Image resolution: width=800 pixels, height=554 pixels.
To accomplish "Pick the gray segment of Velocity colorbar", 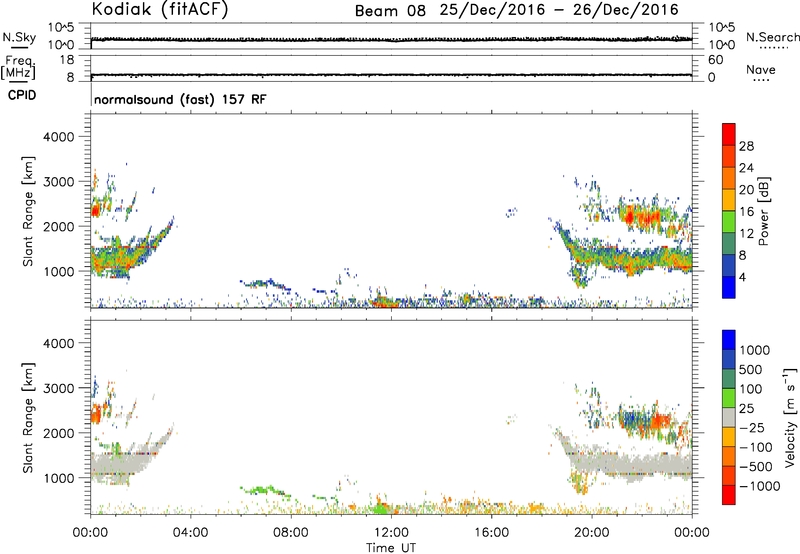I will (x=729, y=417).
